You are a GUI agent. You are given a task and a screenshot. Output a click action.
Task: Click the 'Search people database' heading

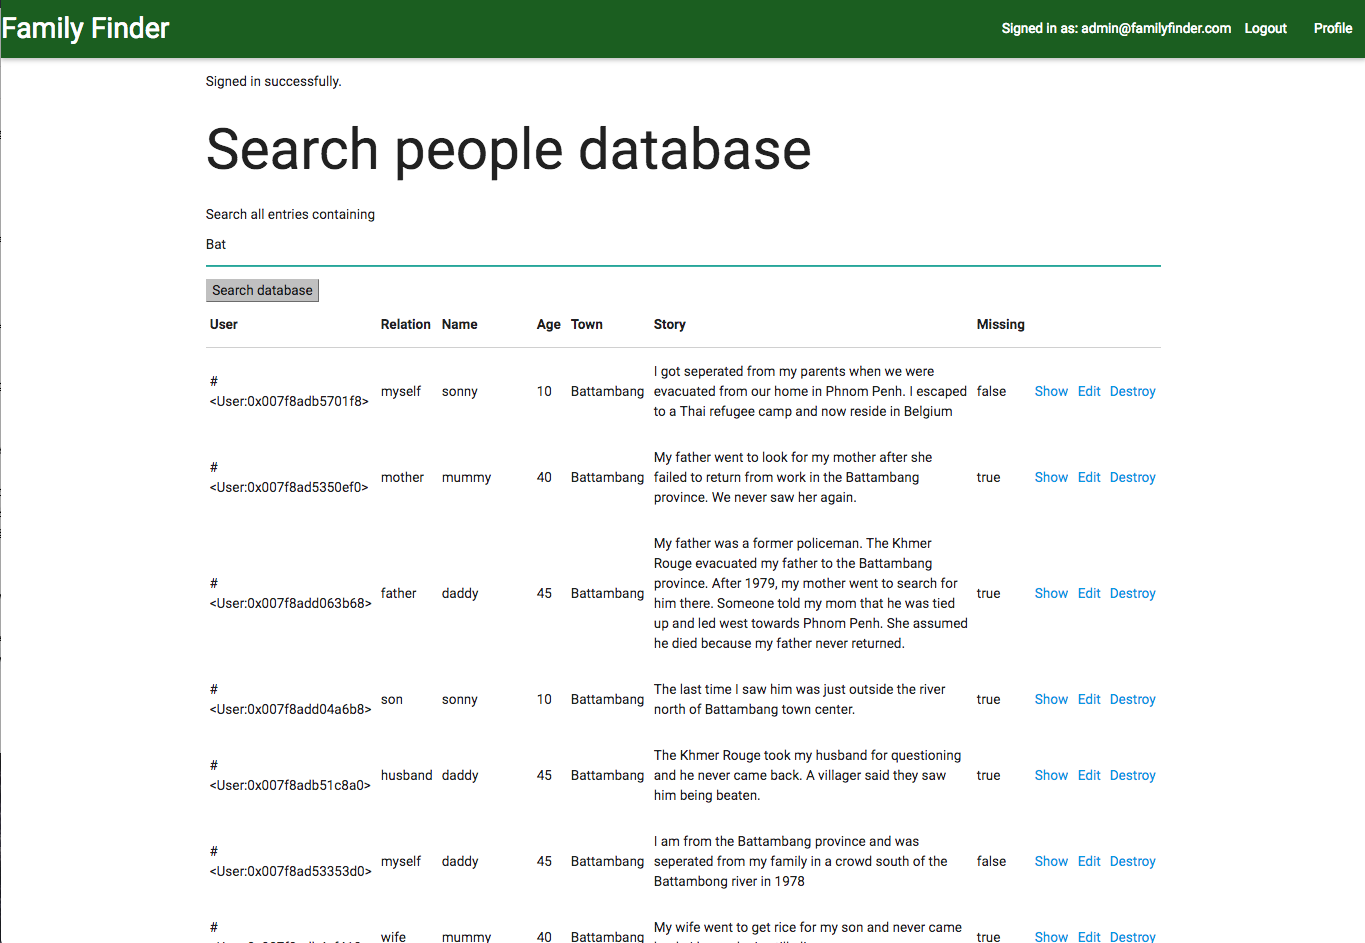(x=508, y=149)
